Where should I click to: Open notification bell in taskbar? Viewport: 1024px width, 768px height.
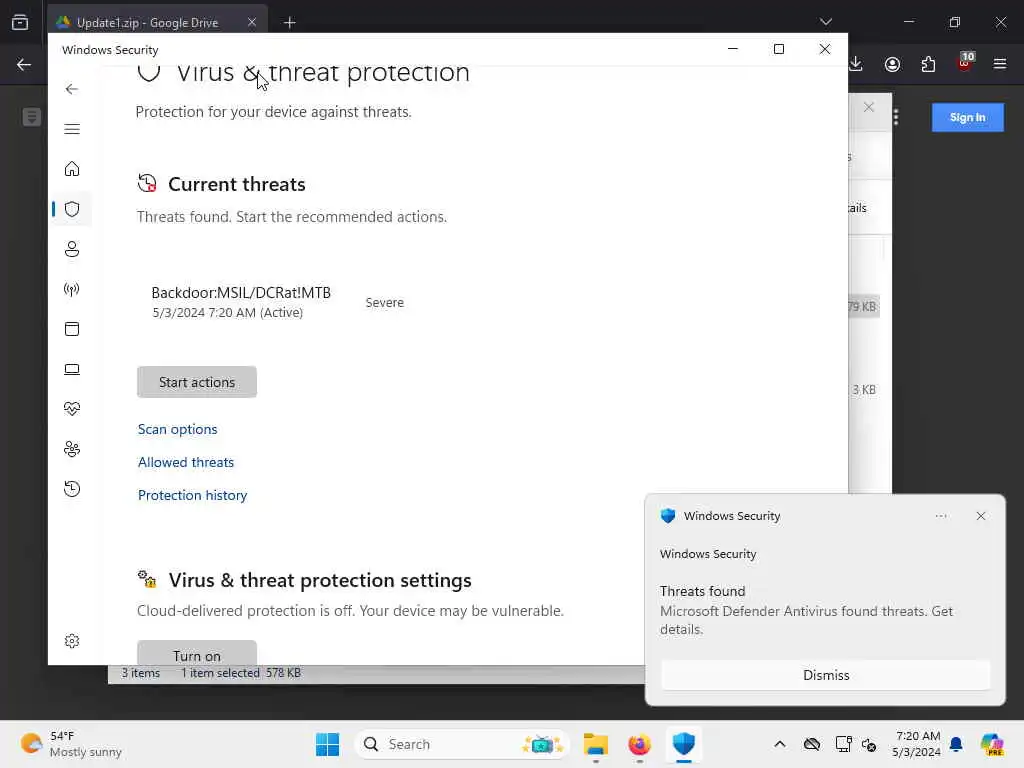956,744
